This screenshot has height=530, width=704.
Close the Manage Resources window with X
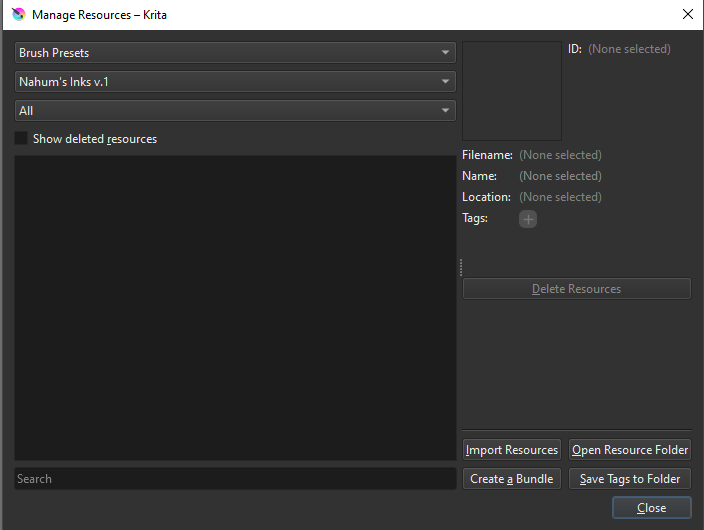coord(687,15)
